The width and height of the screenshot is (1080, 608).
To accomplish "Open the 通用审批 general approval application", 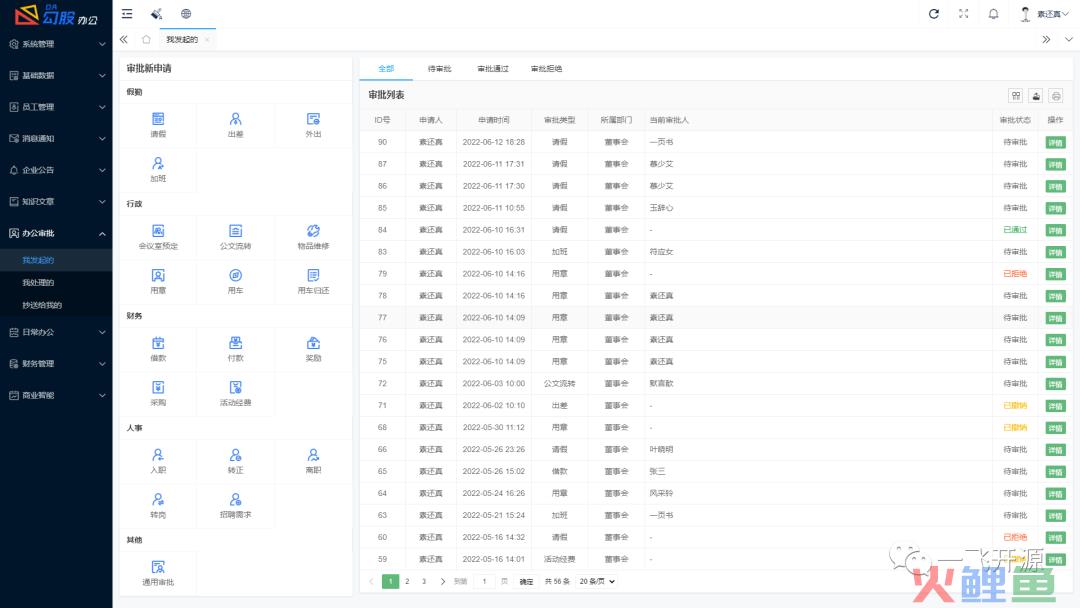I will [158, 573].
